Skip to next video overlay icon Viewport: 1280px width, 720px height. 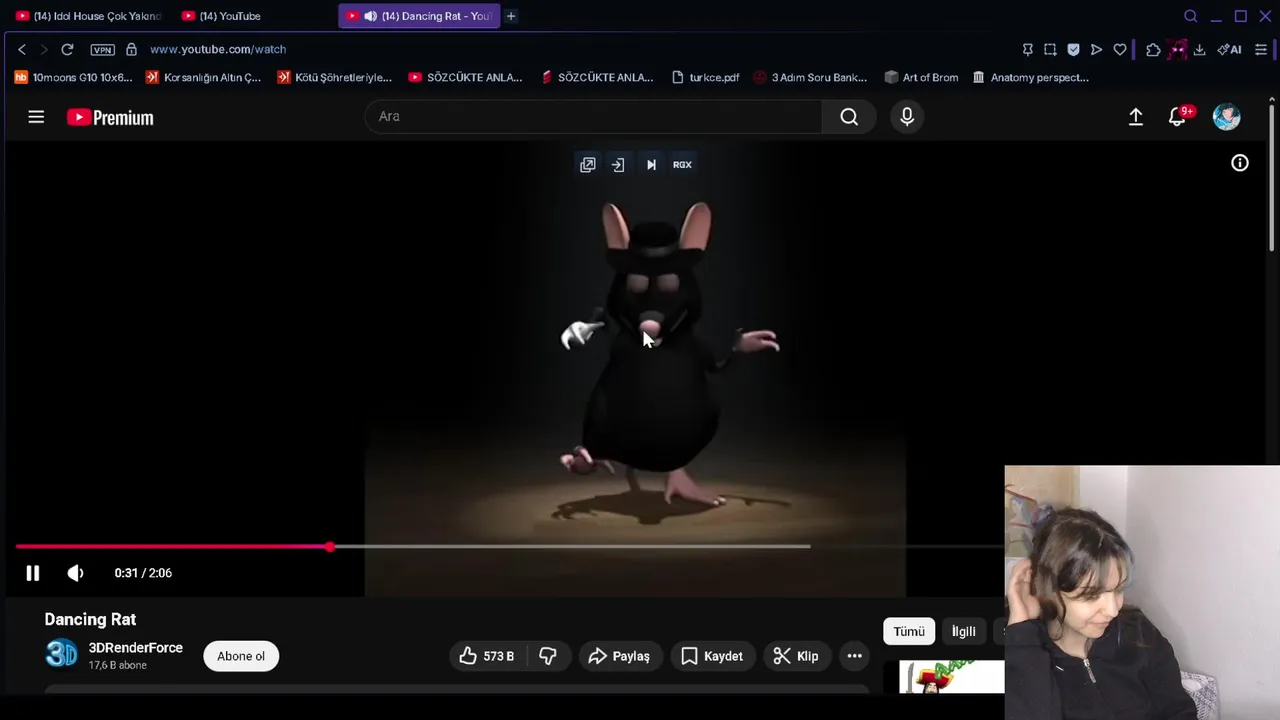tap(651, 165)
